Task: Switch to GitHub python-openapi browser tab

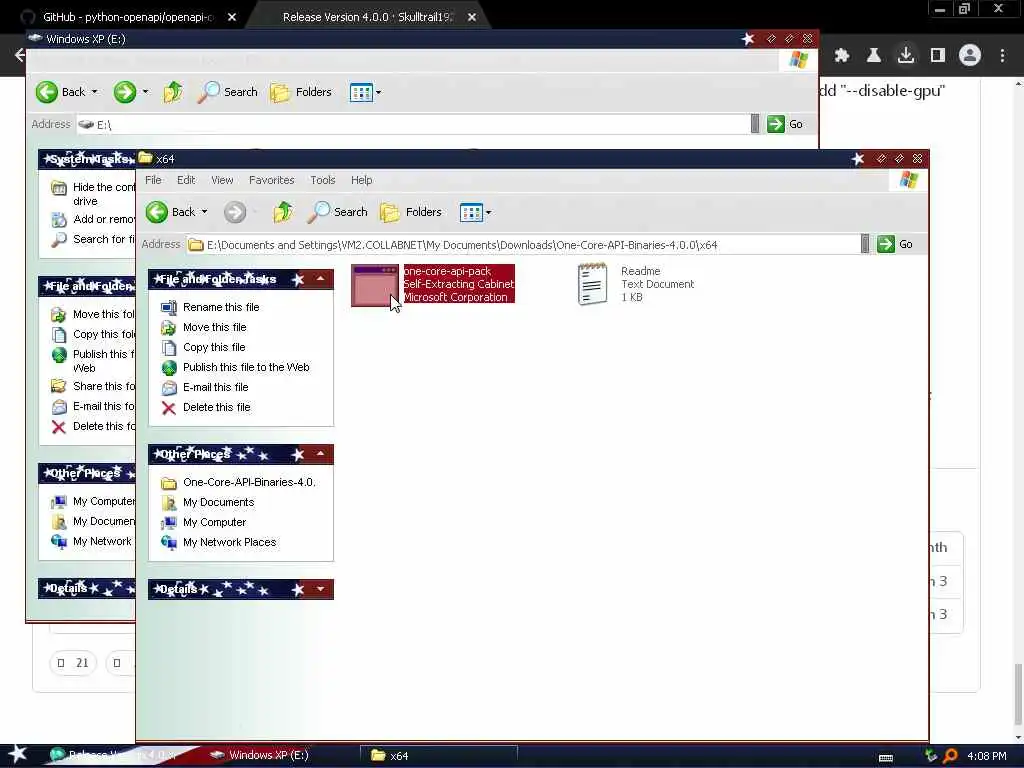Action: tap(127, 17)
